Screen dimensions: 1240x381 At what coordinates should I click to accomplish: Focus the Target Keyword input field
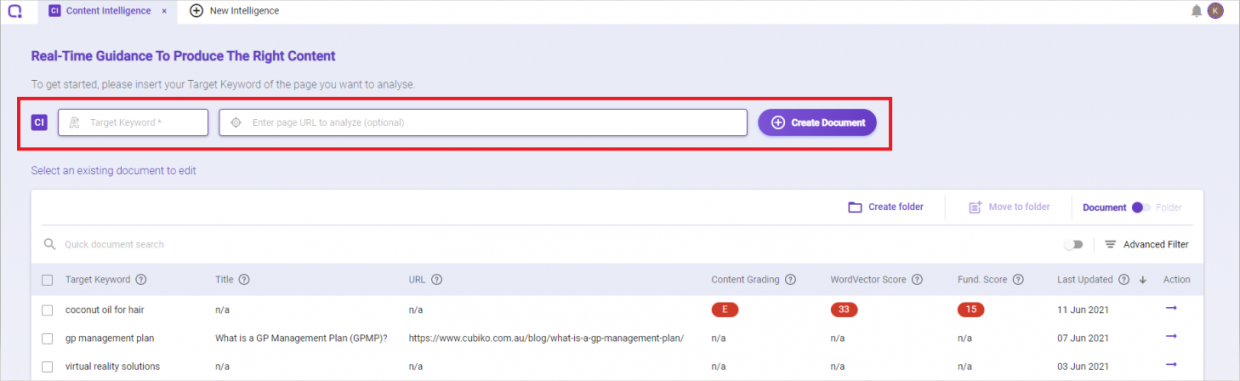pyautogui.click(x=133, y=122)
